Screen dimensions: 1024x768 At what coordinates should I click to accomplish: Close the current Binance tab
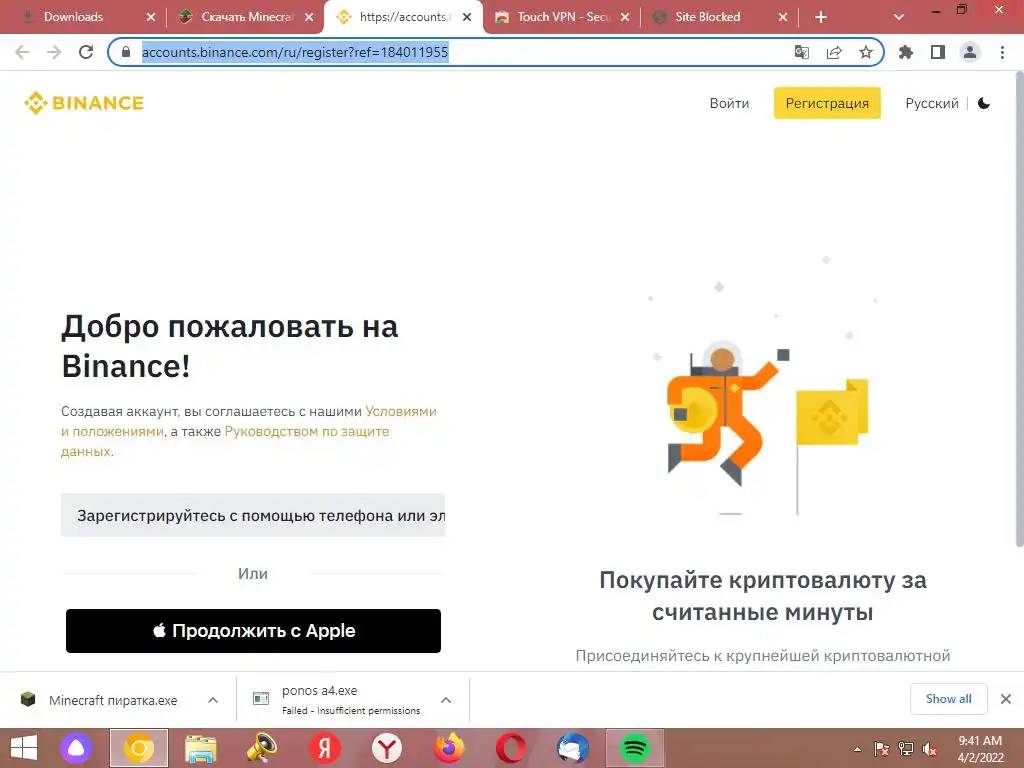pyautogui.click(x=467, y=18)
